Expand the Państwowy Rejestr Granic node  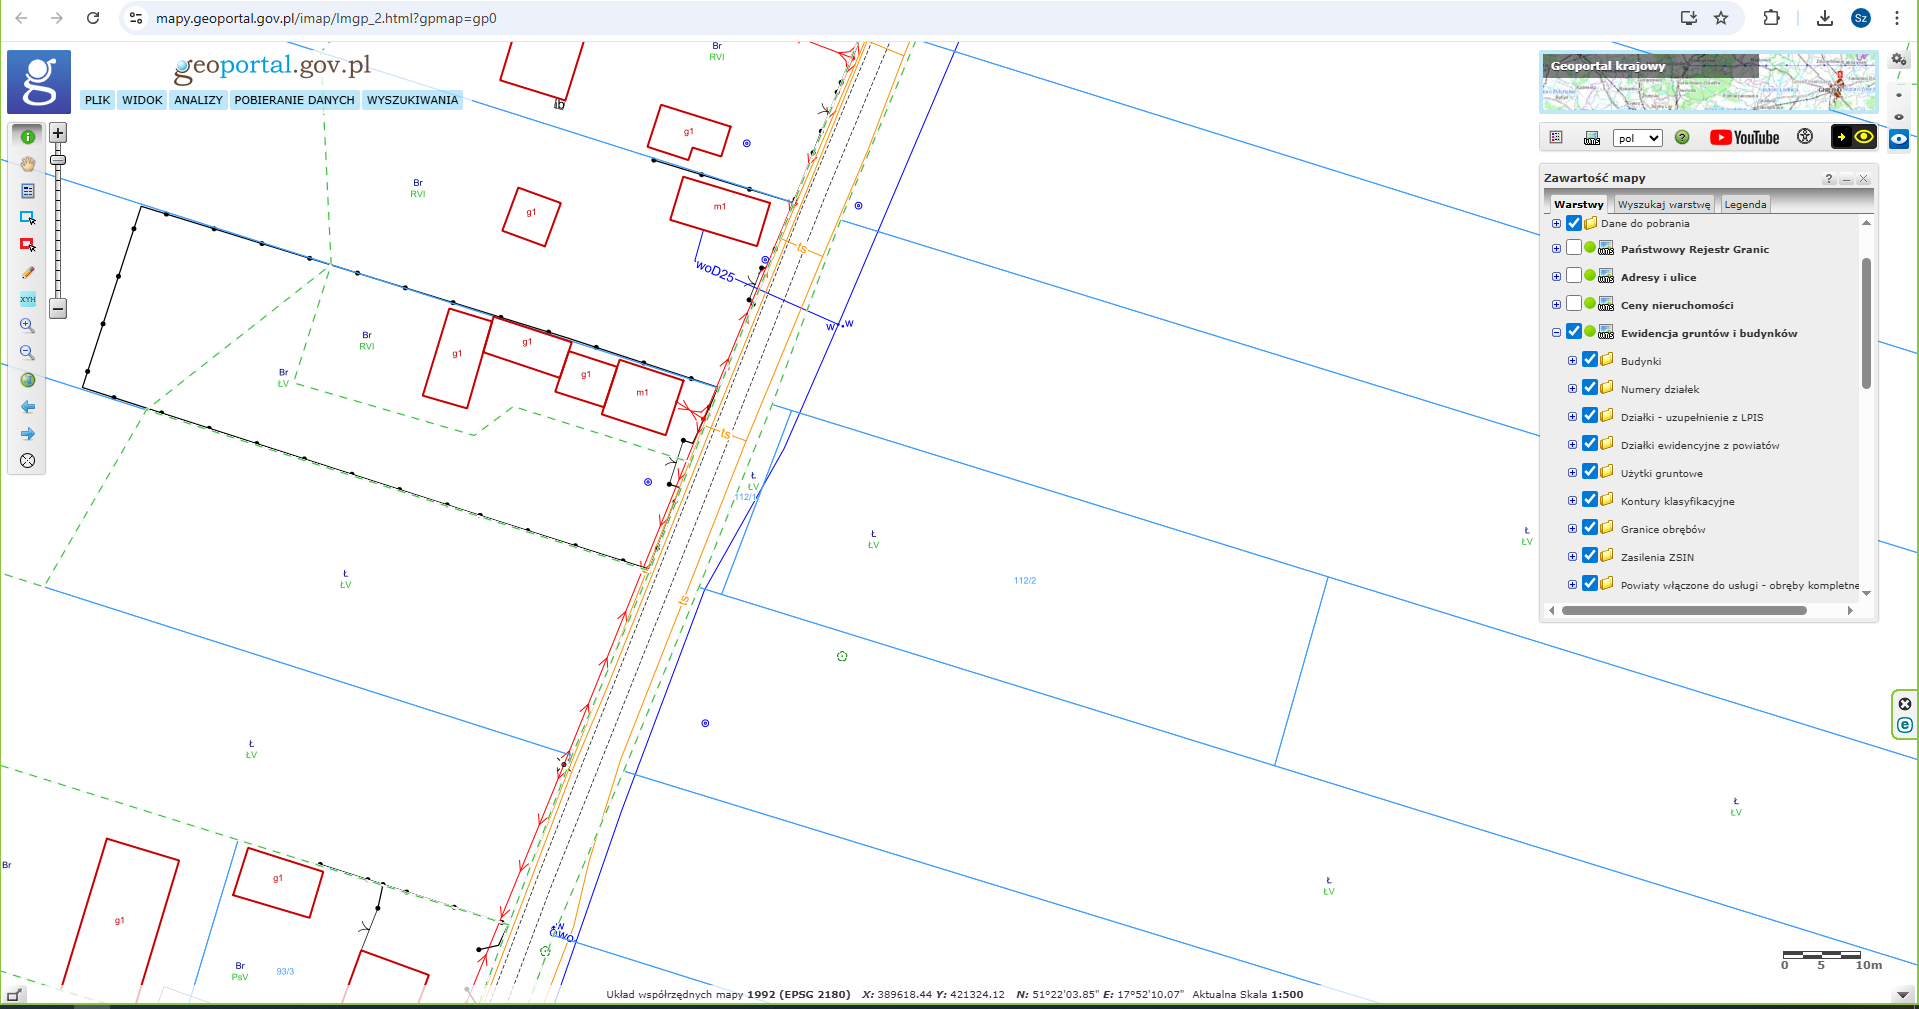(x=1556, y=249)
